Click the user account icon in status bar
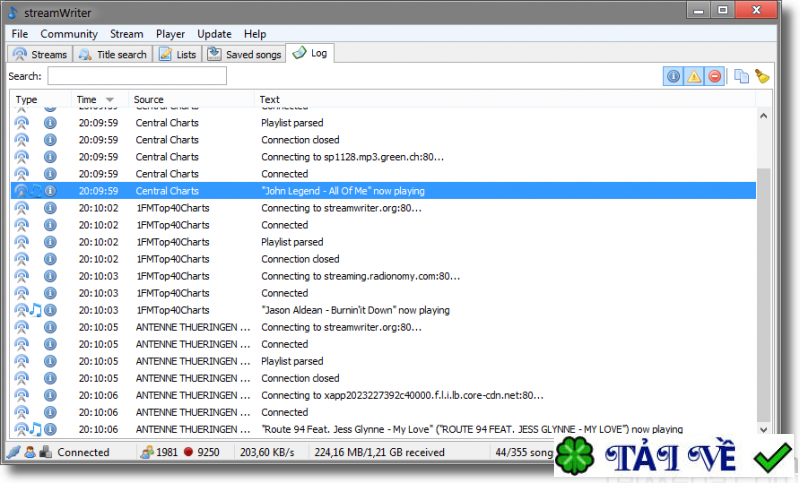This screenshot has width=800, height=483. (x=30, y=452)
